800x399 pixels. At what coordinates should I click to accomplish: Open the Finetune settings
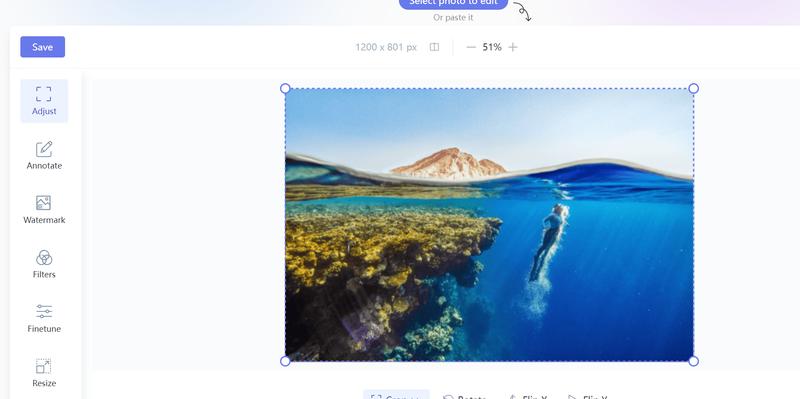pyautogui.click(x=44, y=319)
